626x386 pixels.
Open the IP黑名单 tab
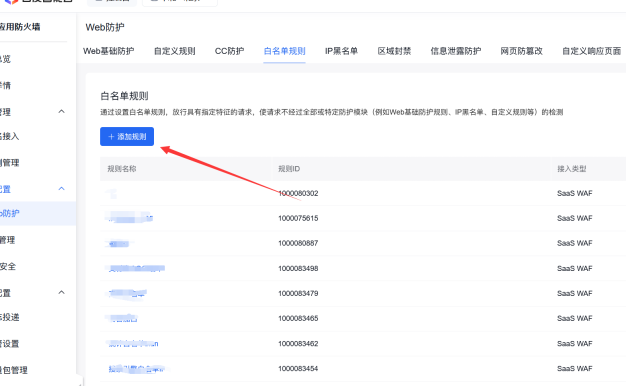(x=341, y=51)
